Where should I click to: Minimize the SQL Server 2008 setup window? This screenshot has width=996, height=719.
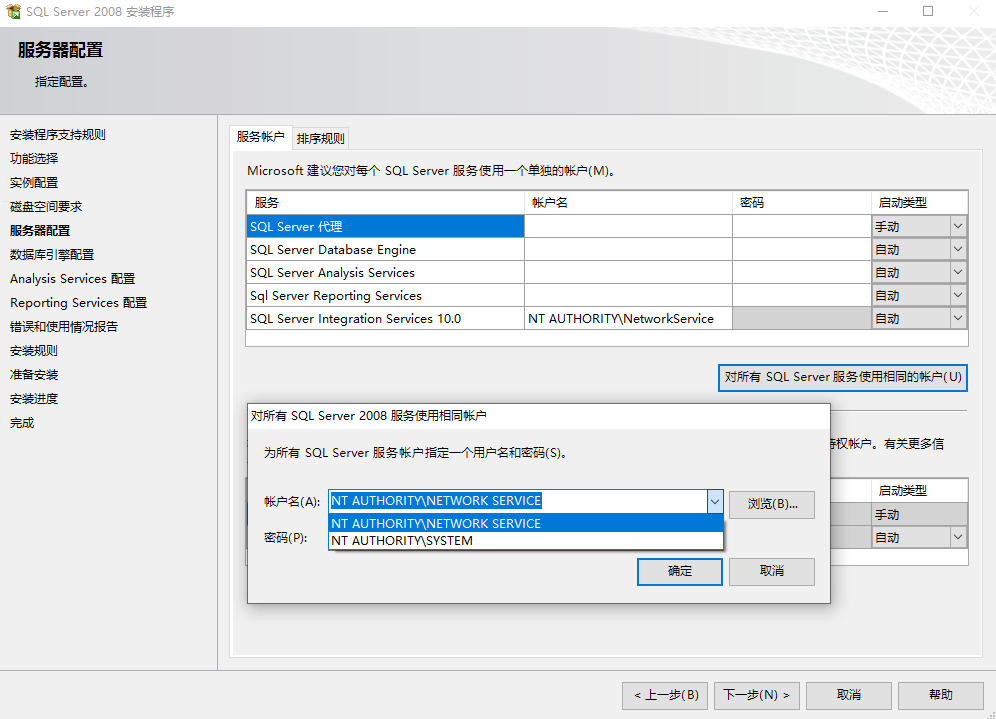[x=883, y=11]
